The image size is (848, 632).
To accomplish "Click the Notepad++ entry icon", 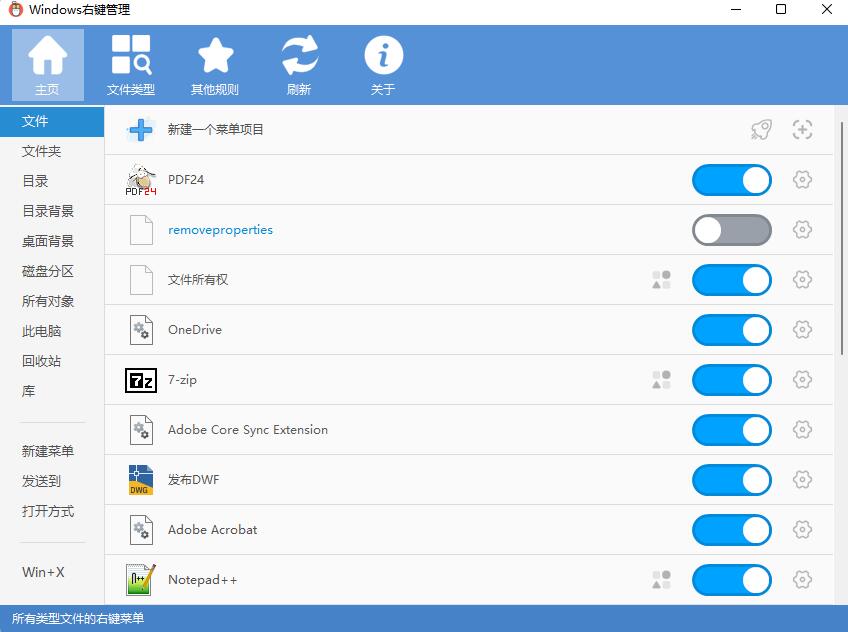I will click(x=140, y=580).
